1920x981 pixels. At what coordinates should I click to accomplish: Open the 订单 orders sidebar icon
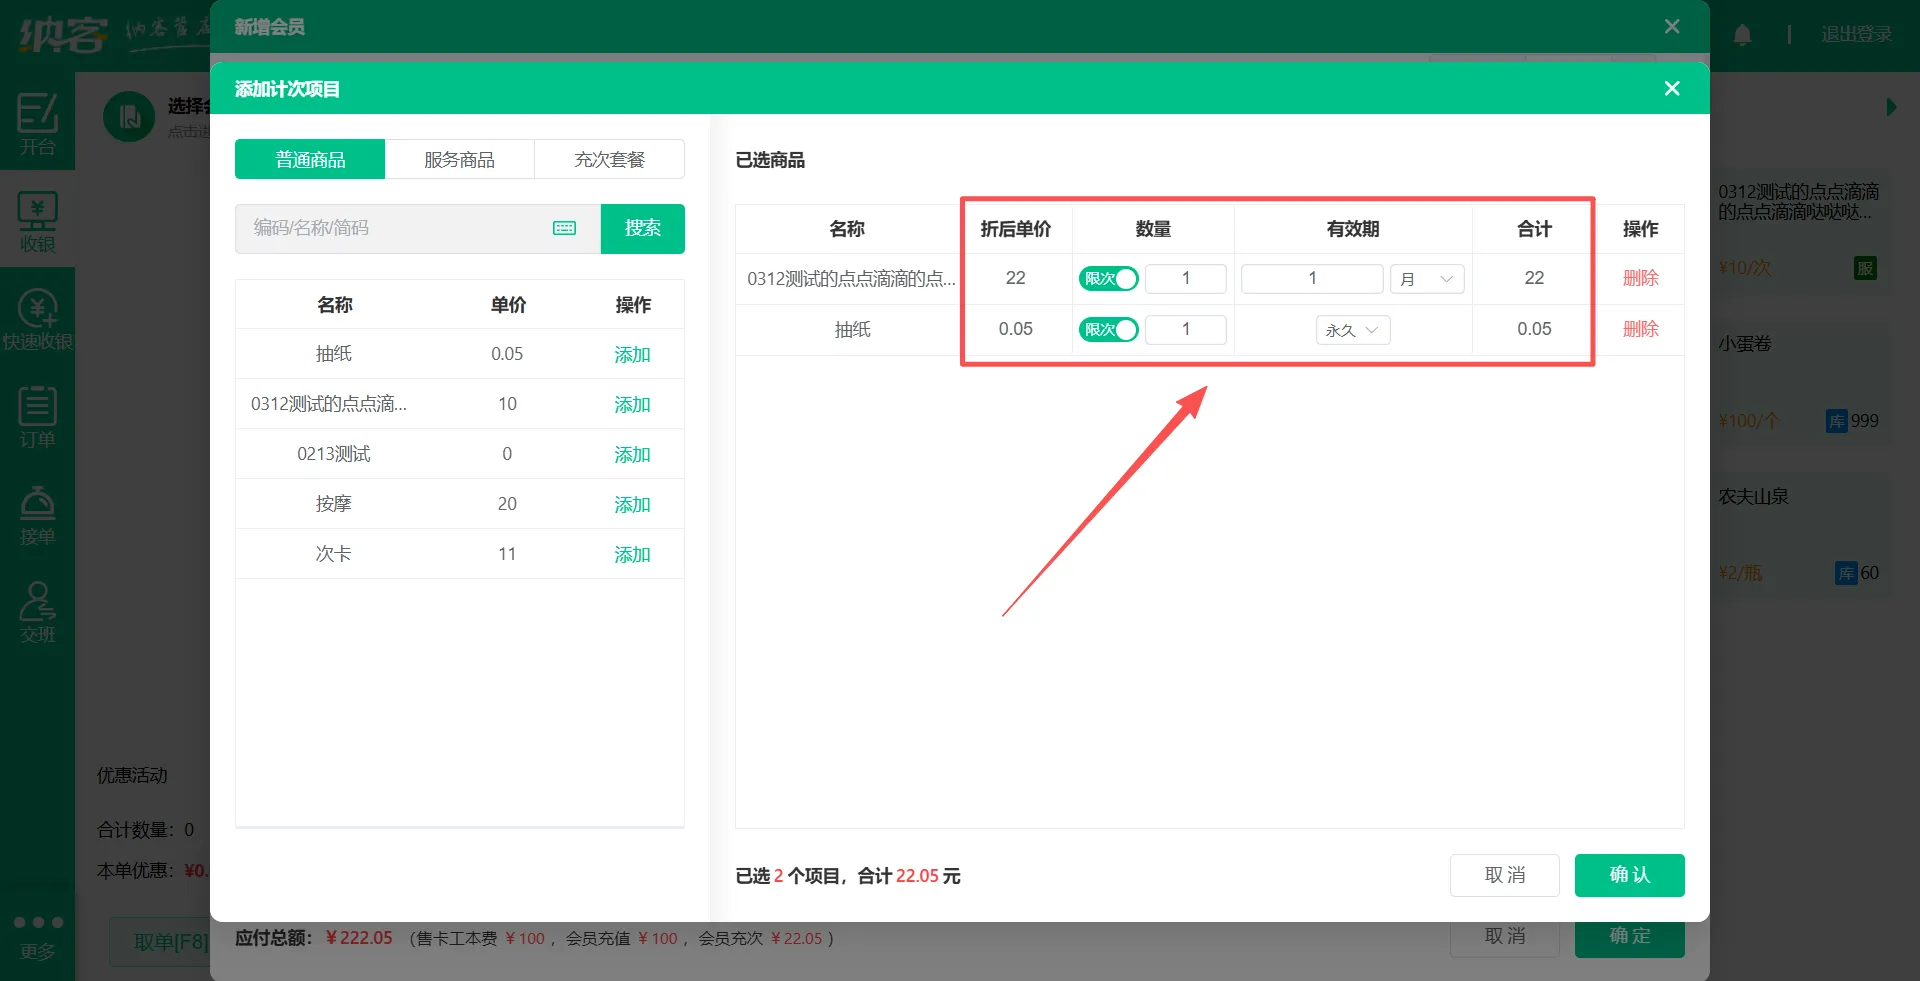pyautogui.click(x=37, y=417)
